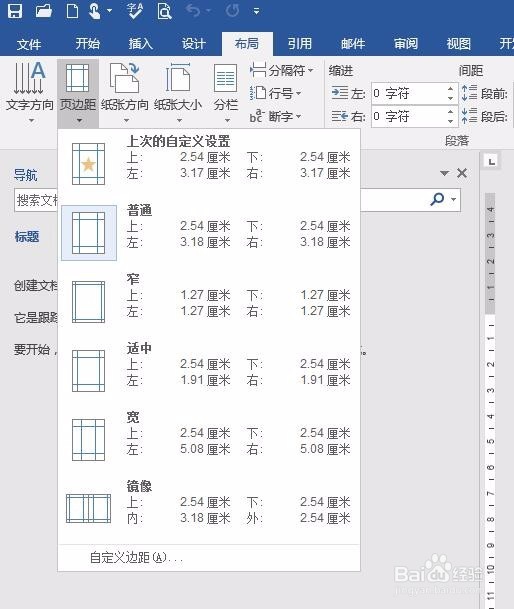
Task: Open Customize Quick Access Toolbar dropdown
Action: click(256, 11)
